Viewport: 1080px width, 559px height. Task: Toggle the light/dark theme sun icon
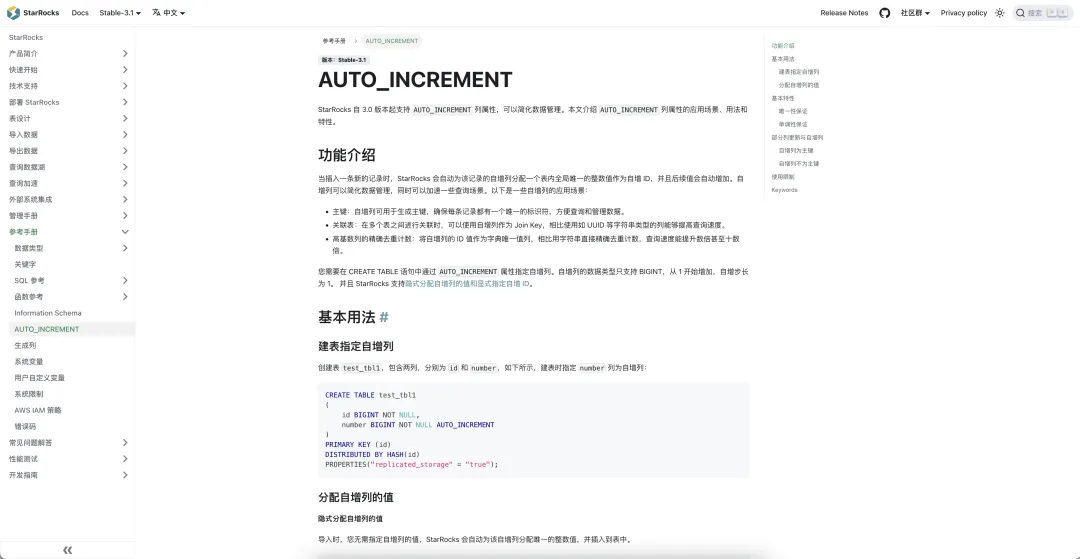click(1000, 13)
